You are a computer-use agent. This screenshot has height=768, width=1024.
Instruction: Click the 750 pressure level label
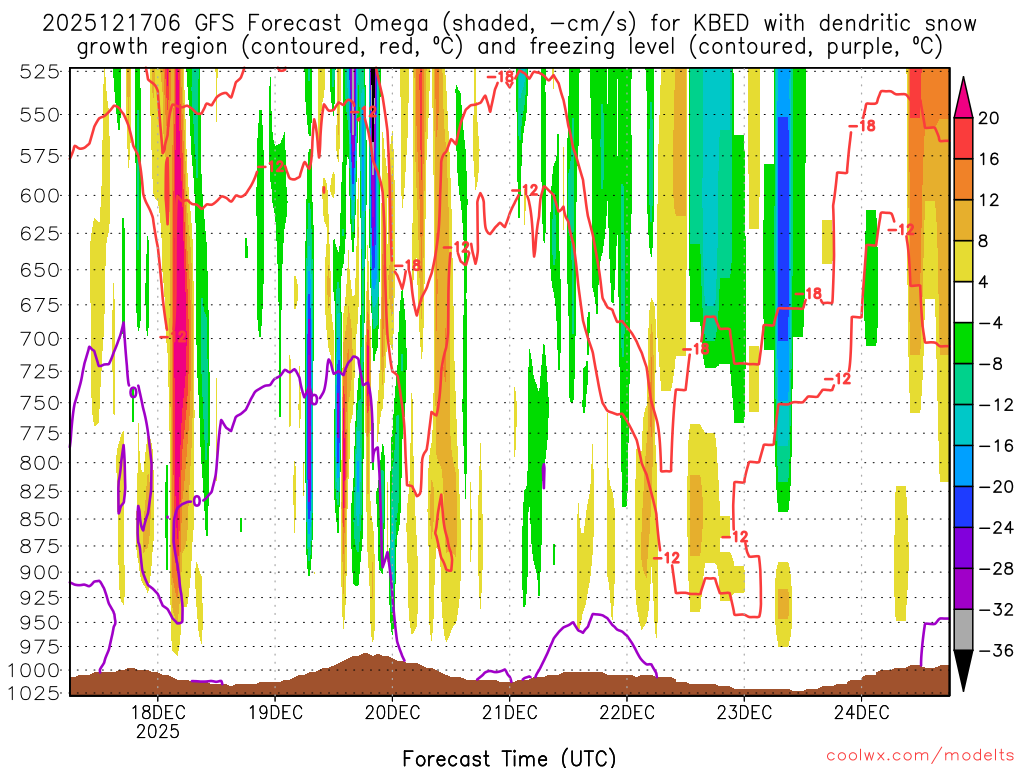coord(40,403)
